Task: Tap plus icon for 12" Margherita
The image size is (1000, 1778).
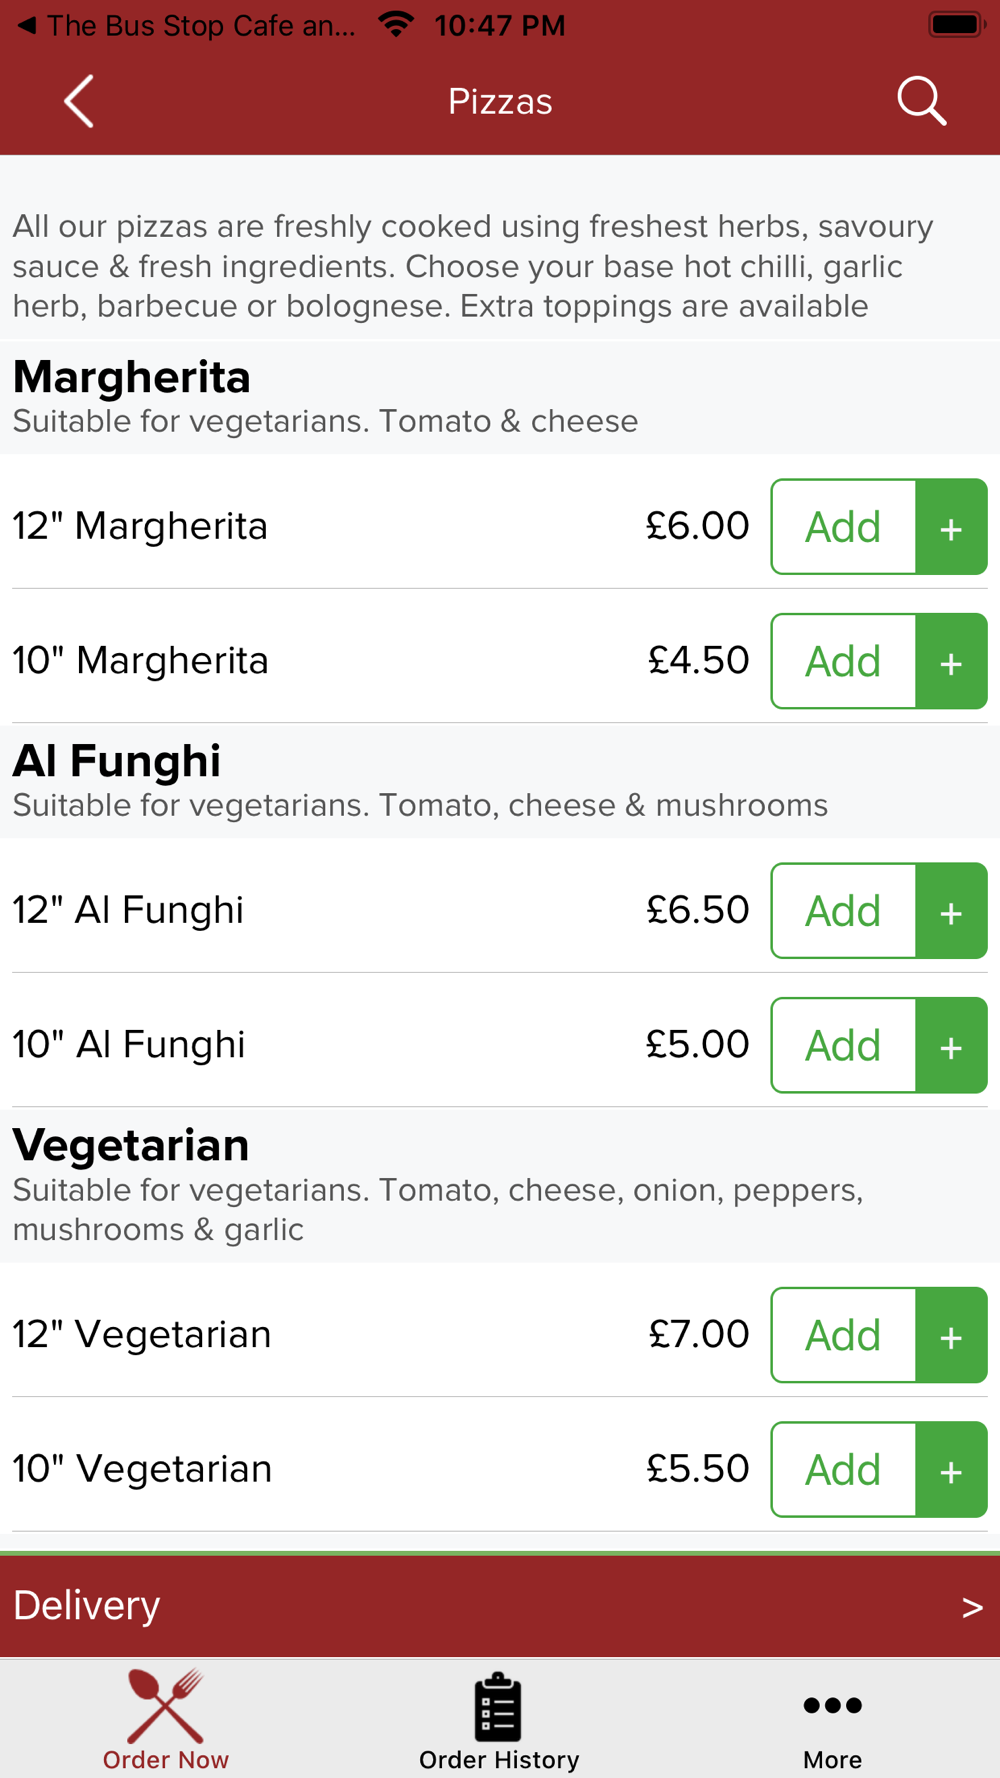Action: 952,527
